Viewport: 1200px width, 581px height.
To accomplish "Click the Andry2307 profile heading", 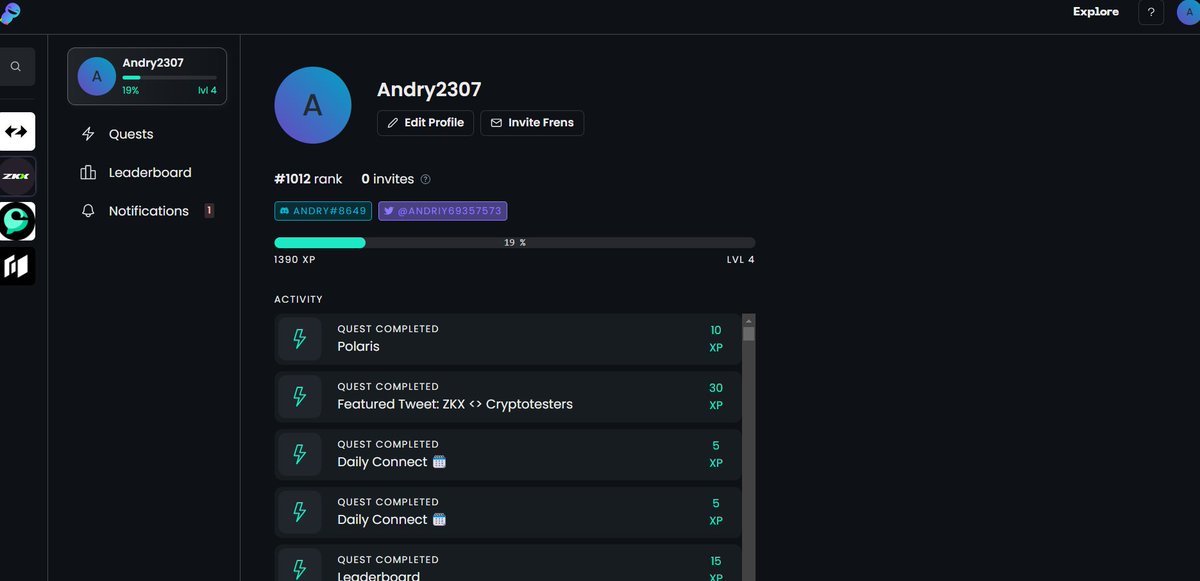I will tap(429, 89).
